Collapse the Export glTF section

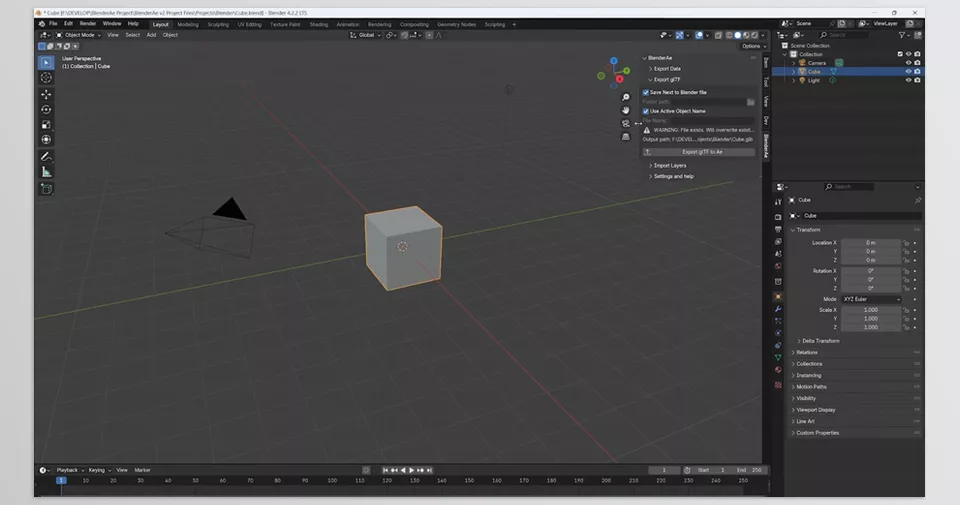(x=665, y=80)
